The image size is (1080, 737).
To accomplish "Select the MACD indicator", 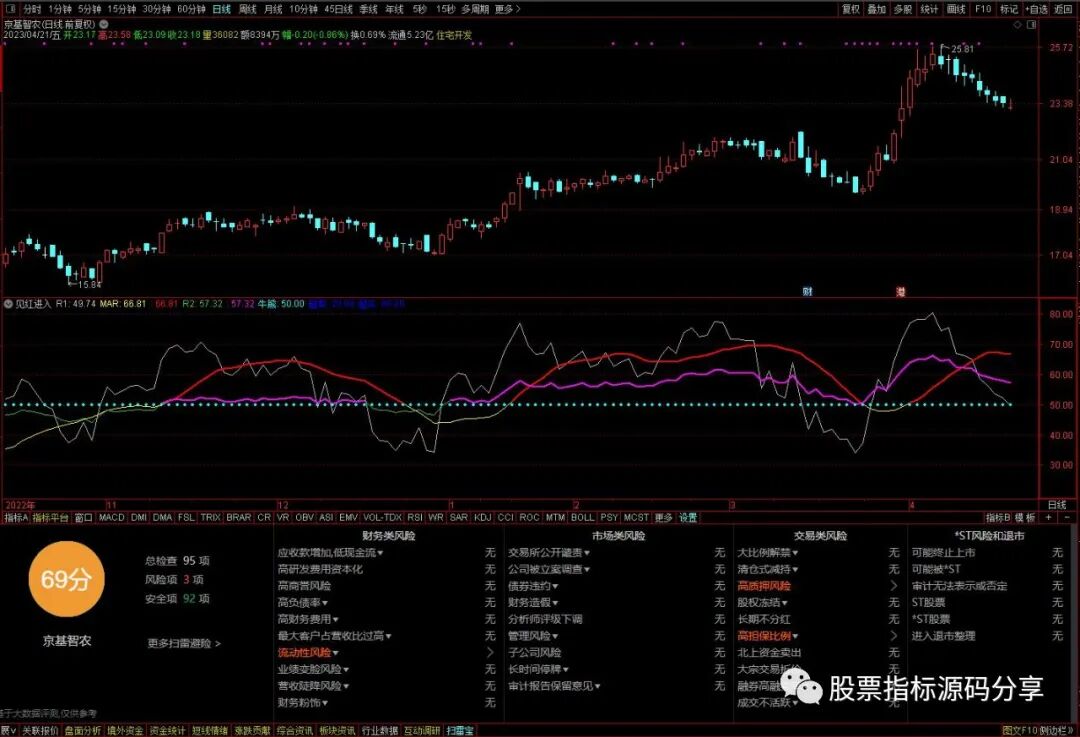I will (x=112, y=517).
